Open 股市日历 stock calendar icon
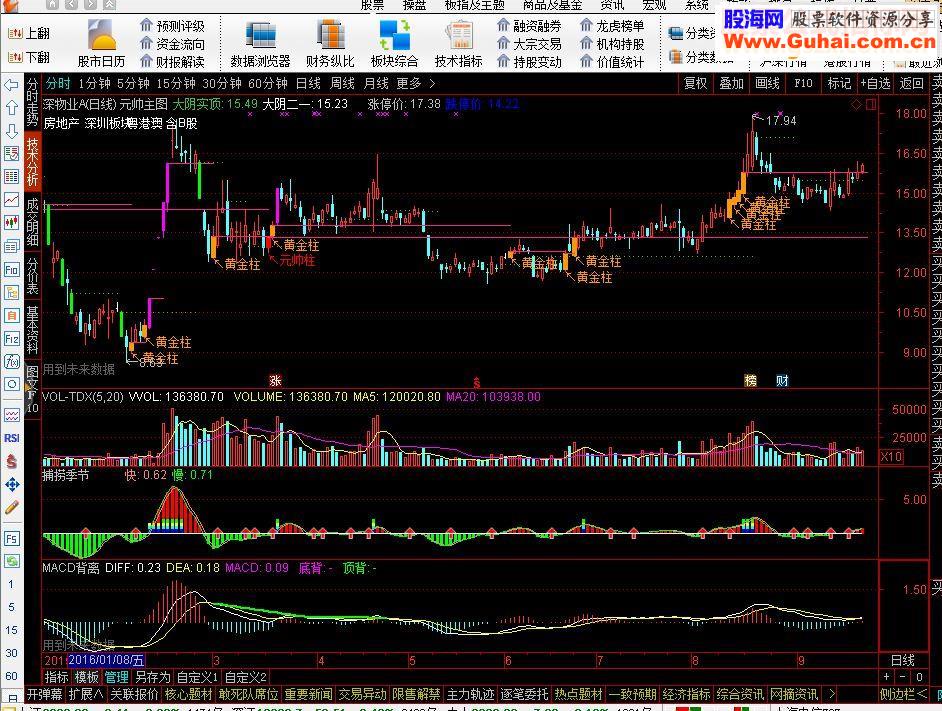 coord(101,43)
